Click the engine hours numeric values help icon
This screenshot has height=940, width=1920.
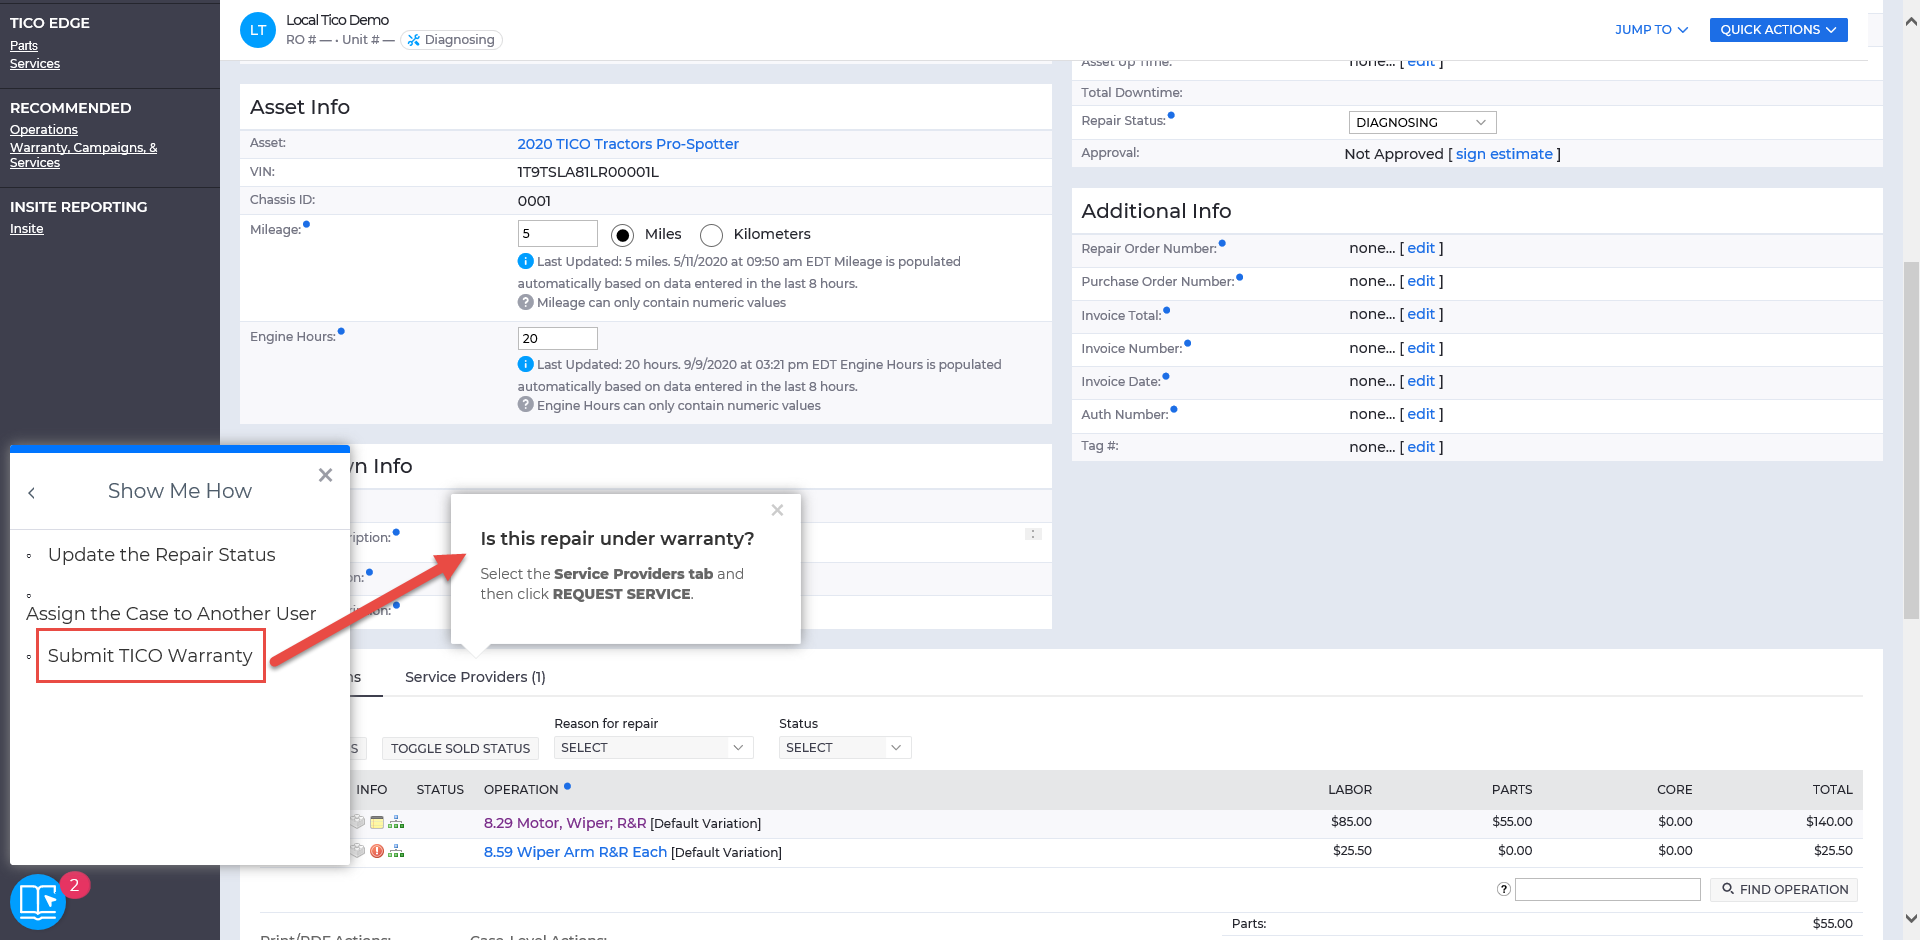pyautogui.click(x=525, y=405)
